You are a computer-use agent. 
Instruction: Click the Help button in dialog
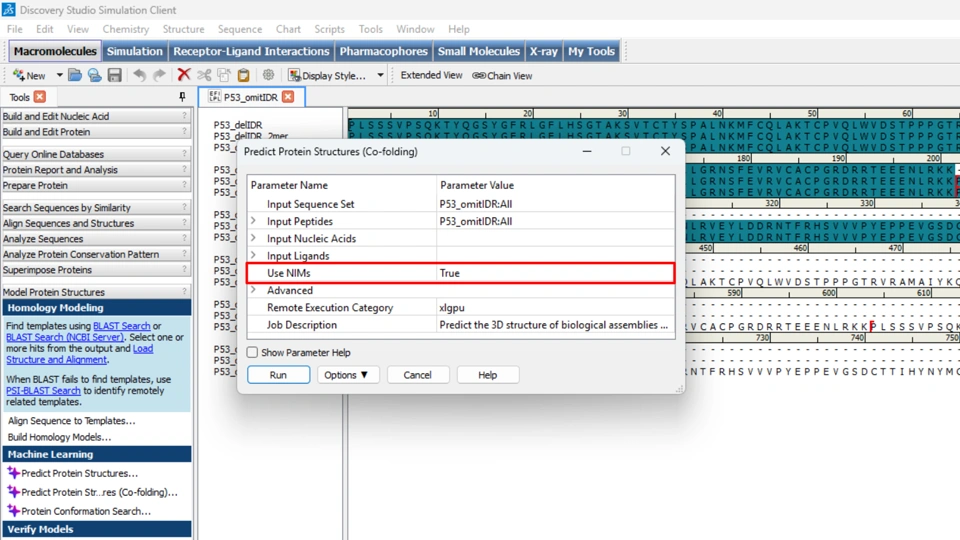pos(488,375)
